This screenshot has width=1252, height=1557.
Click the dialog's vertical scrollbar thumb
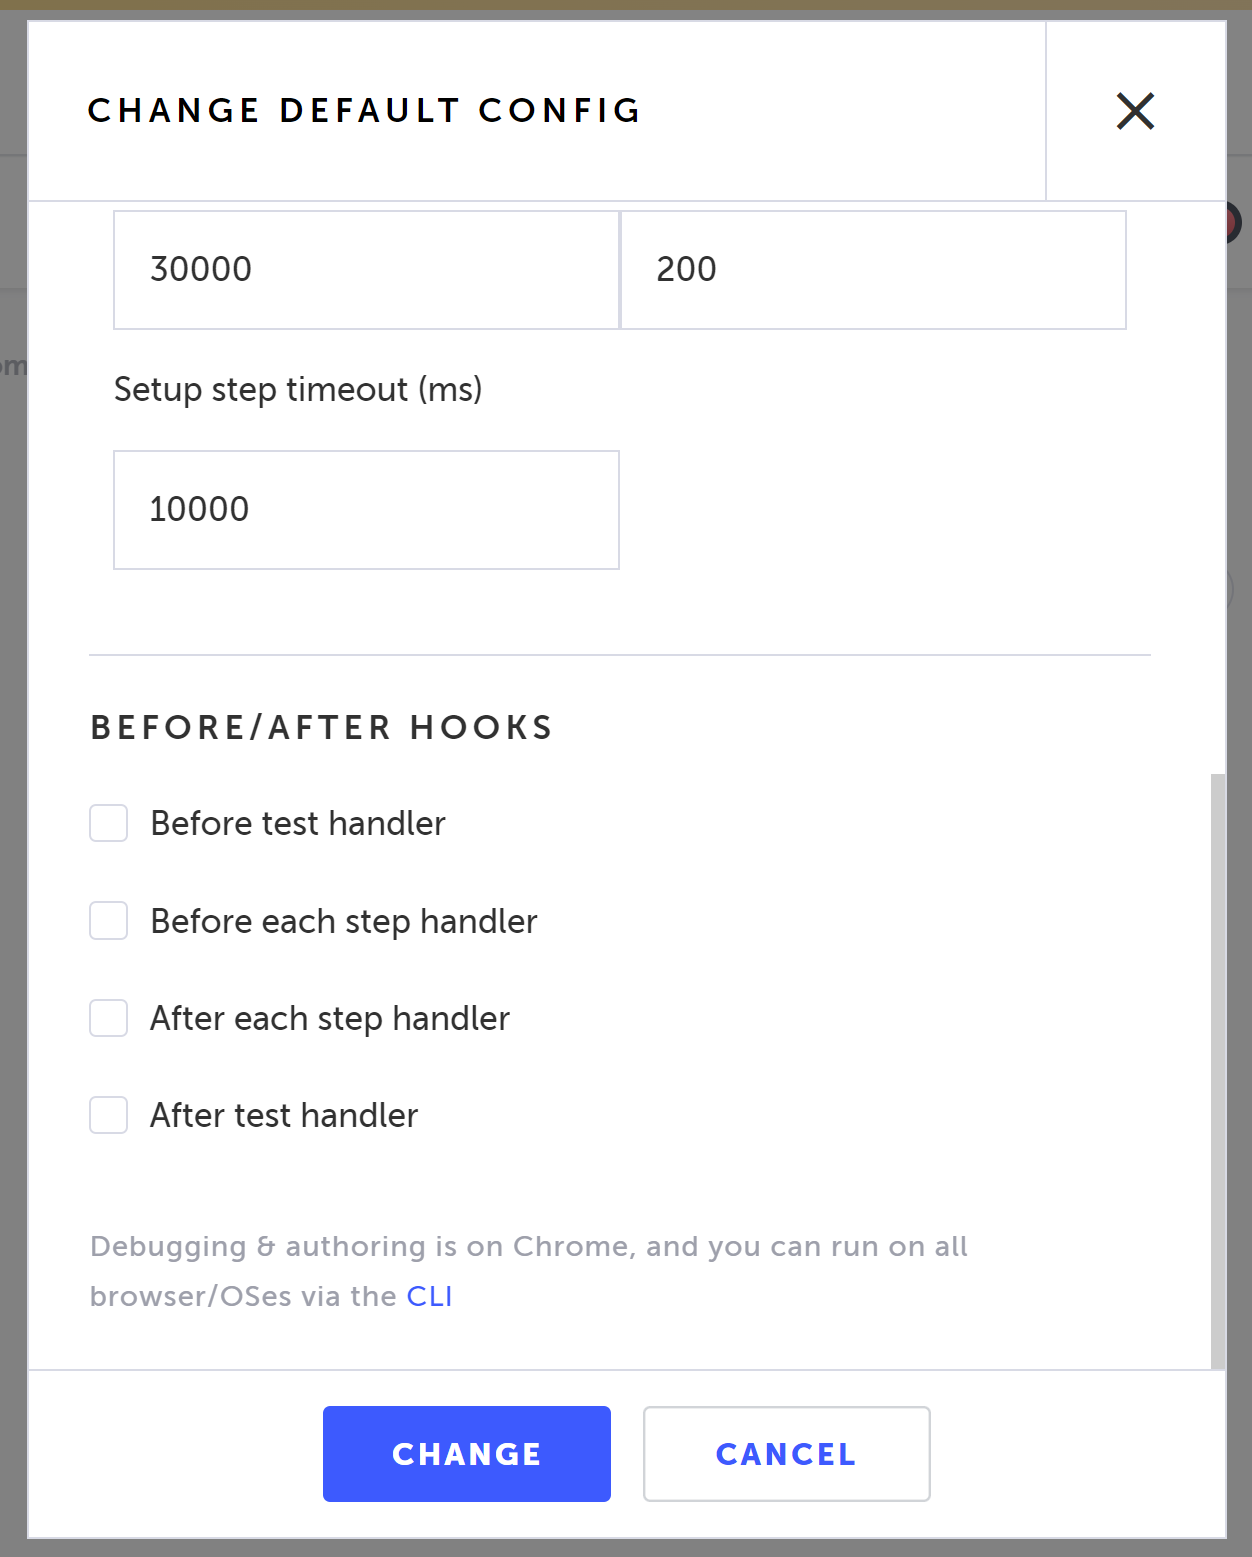click(x=1217, y=1070)
